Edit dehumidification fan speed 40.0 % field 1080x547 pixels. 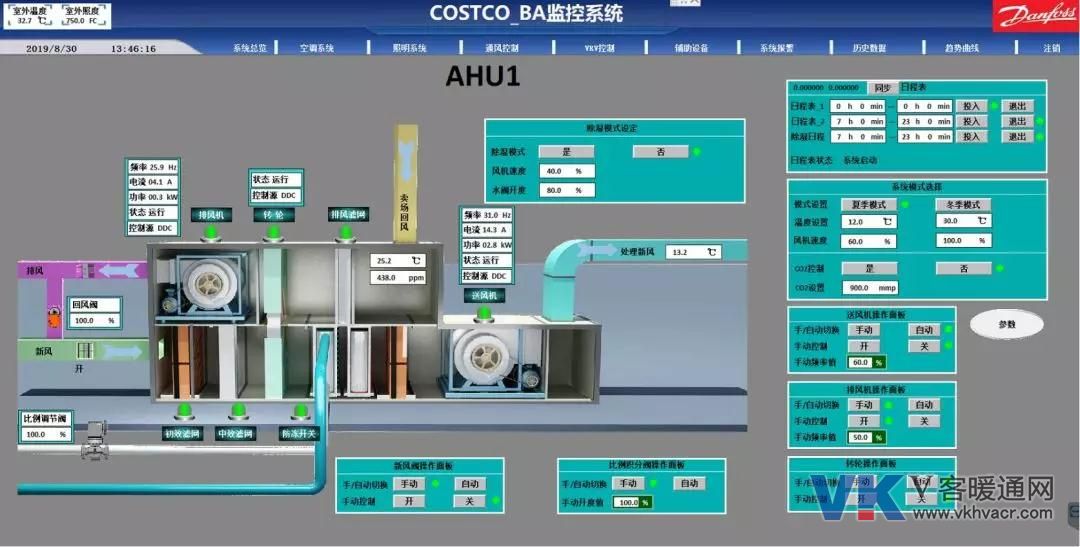point(566,171)
